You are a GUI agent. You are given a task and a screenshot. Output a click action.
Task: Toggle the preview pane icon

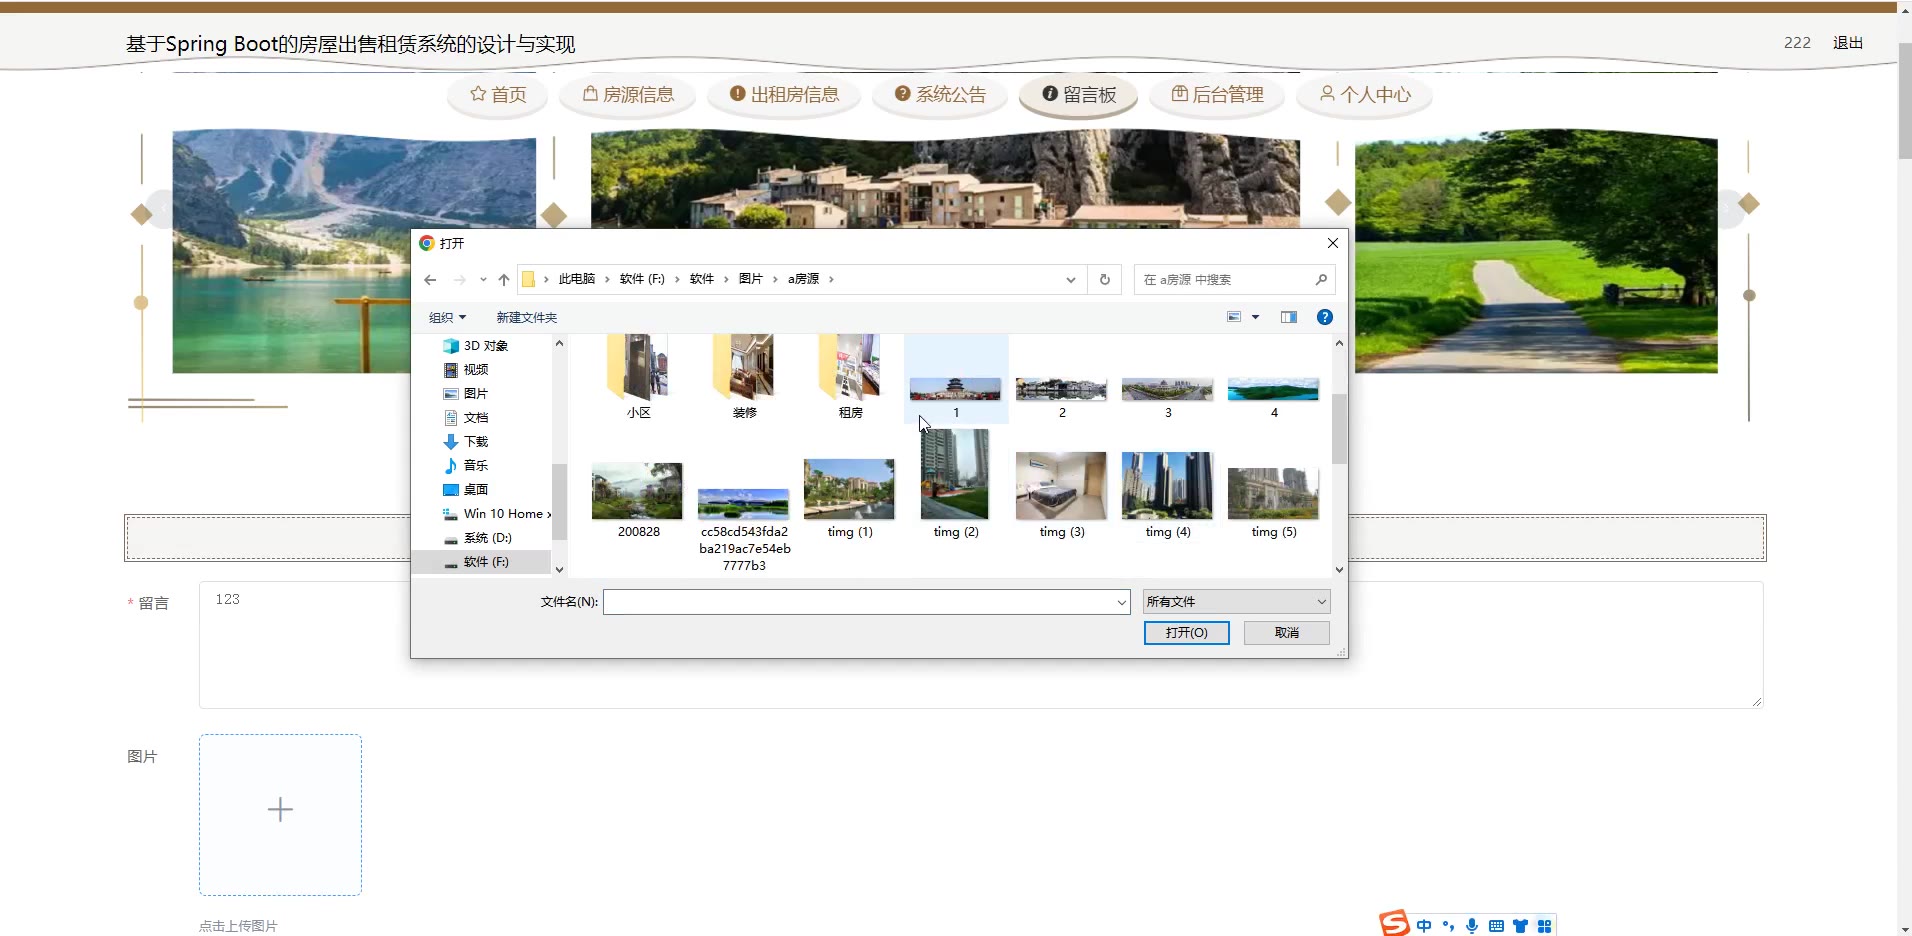[1289, 317]
